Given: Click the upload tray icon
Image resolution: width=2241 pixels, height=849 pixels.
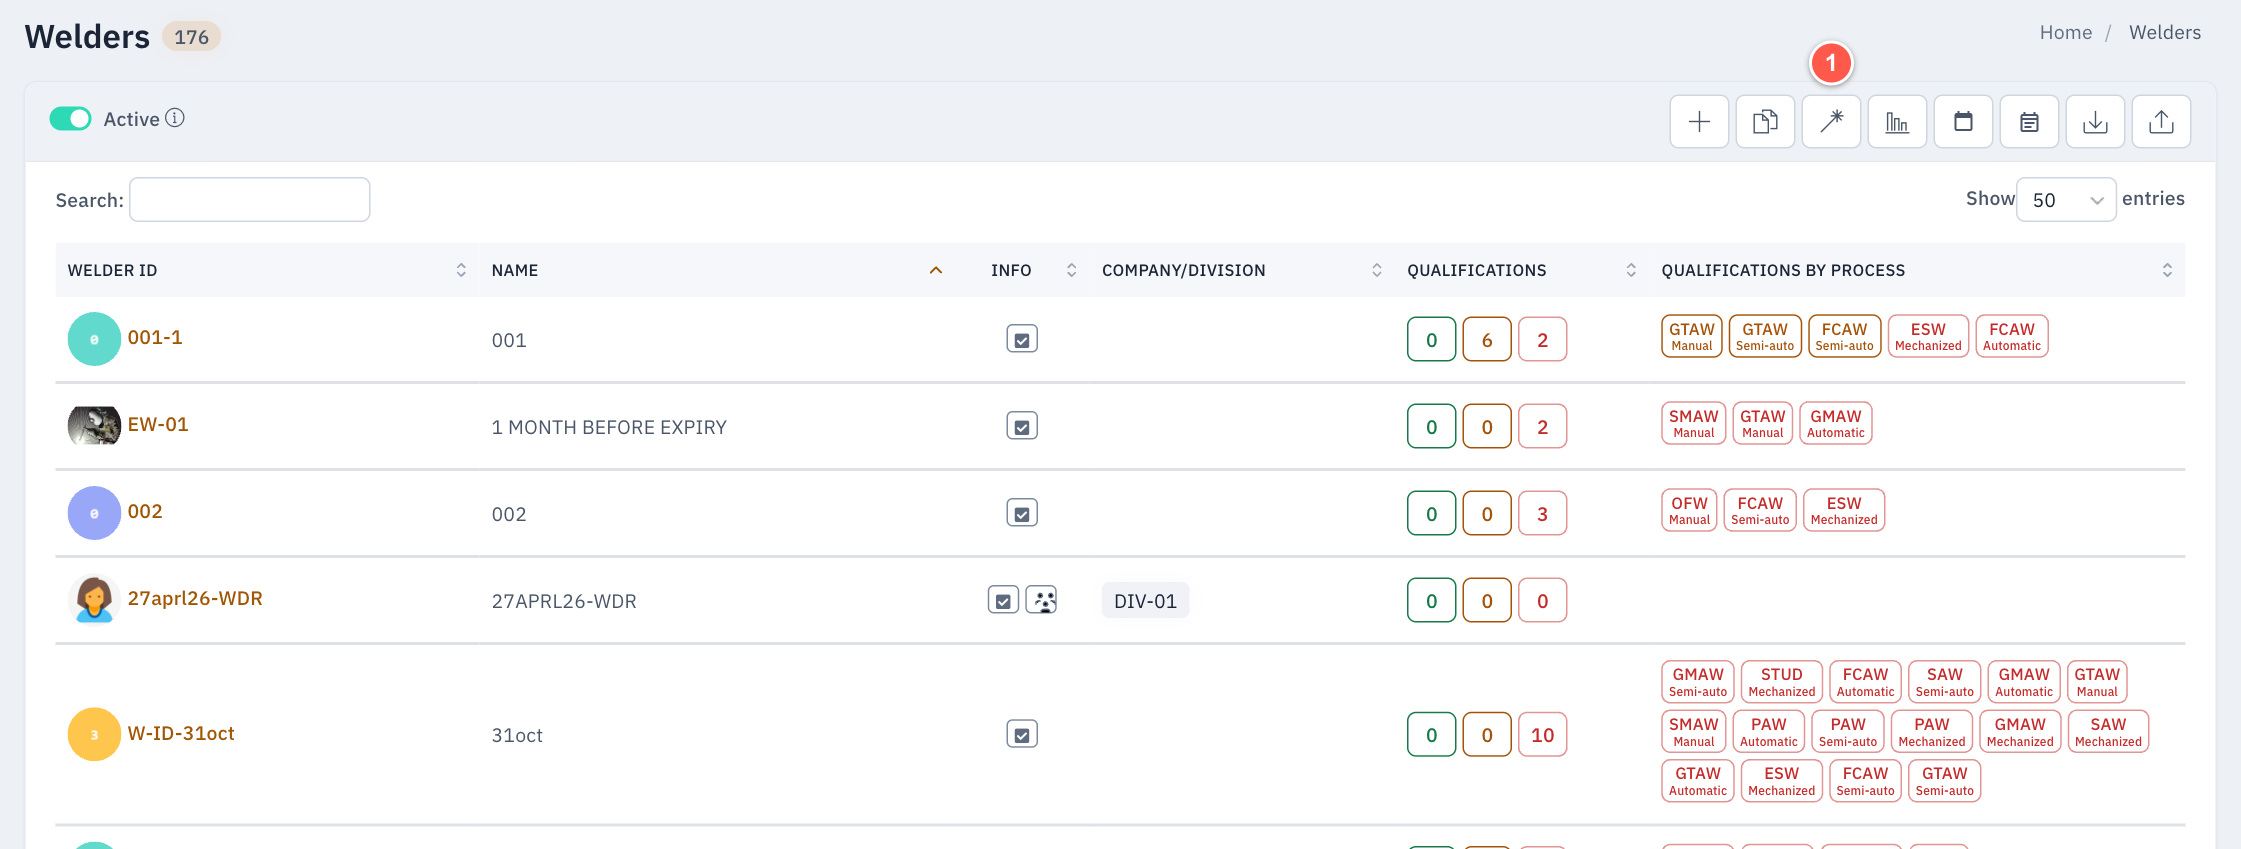Looking at the screenshot, I should [2161, 122].
